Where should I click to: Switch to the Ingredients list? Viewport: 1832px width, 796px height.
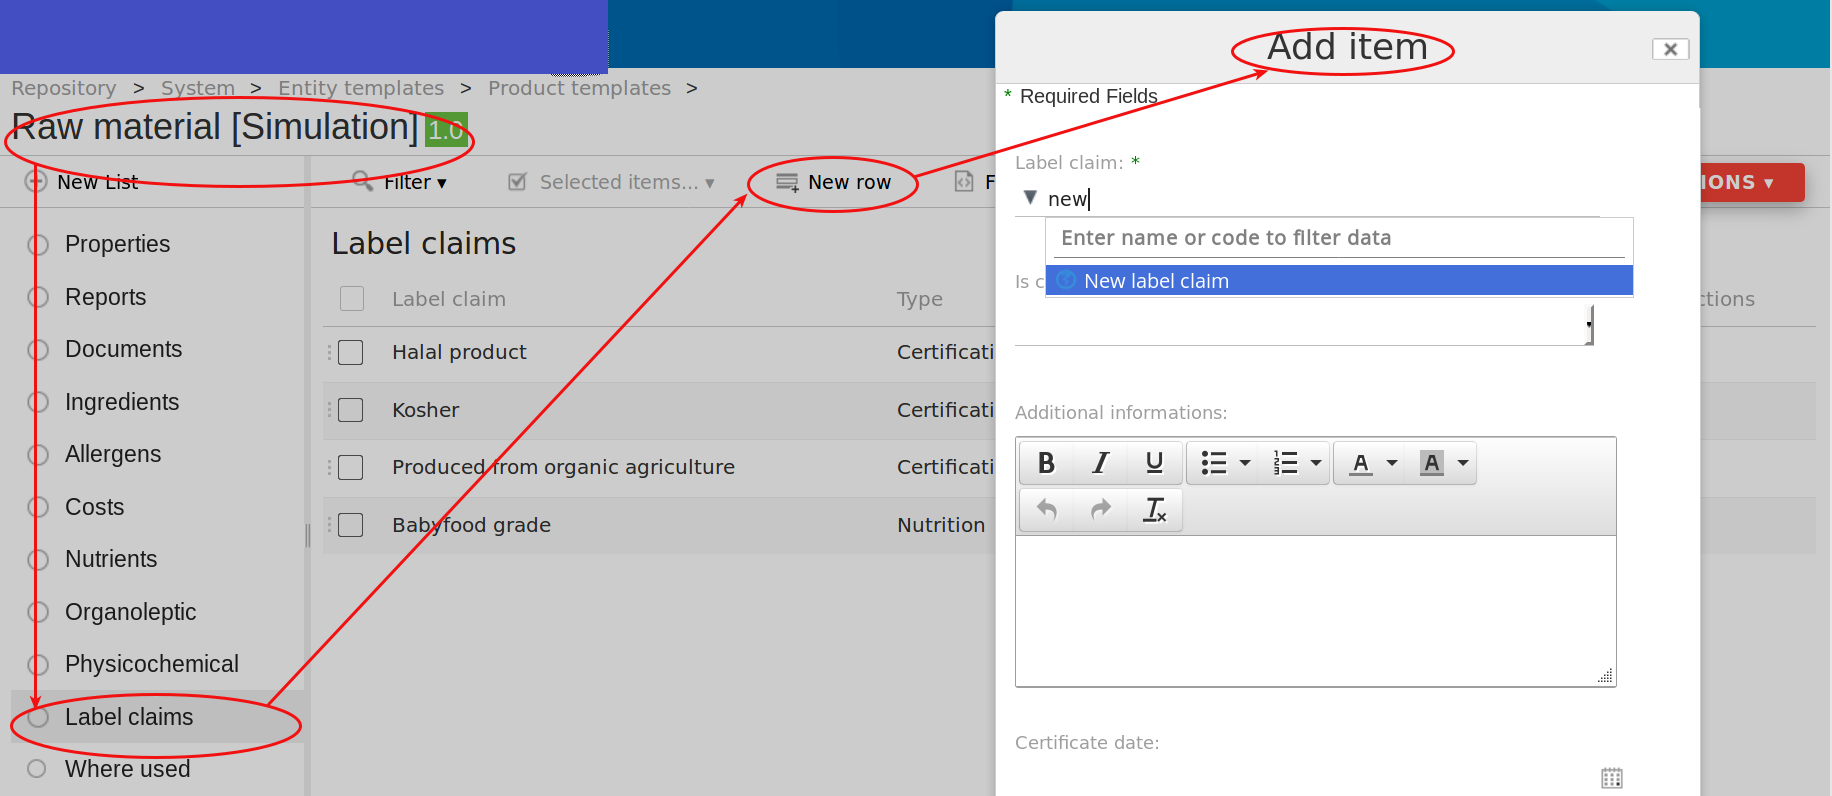[122, 402]
